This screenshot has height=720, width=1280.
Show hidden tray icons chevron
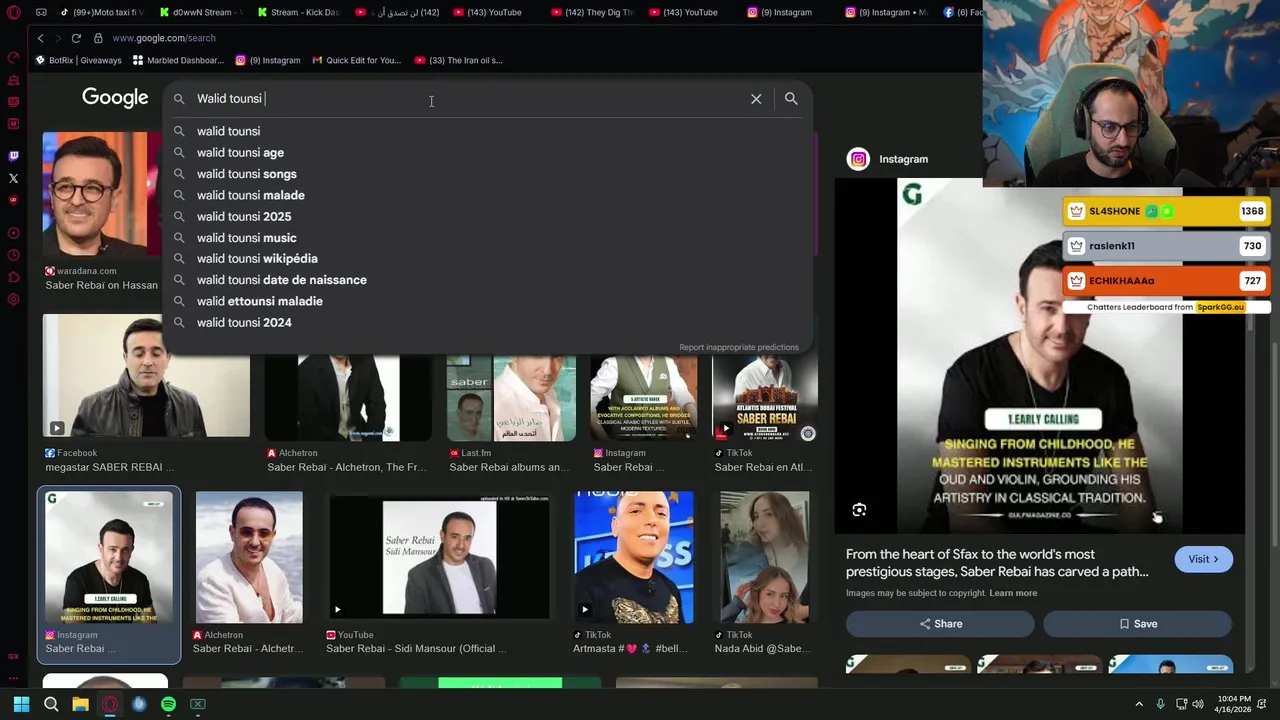(1139, 704)
